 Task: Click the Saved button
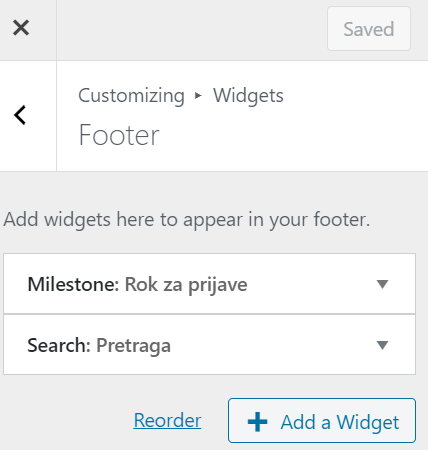369,29
